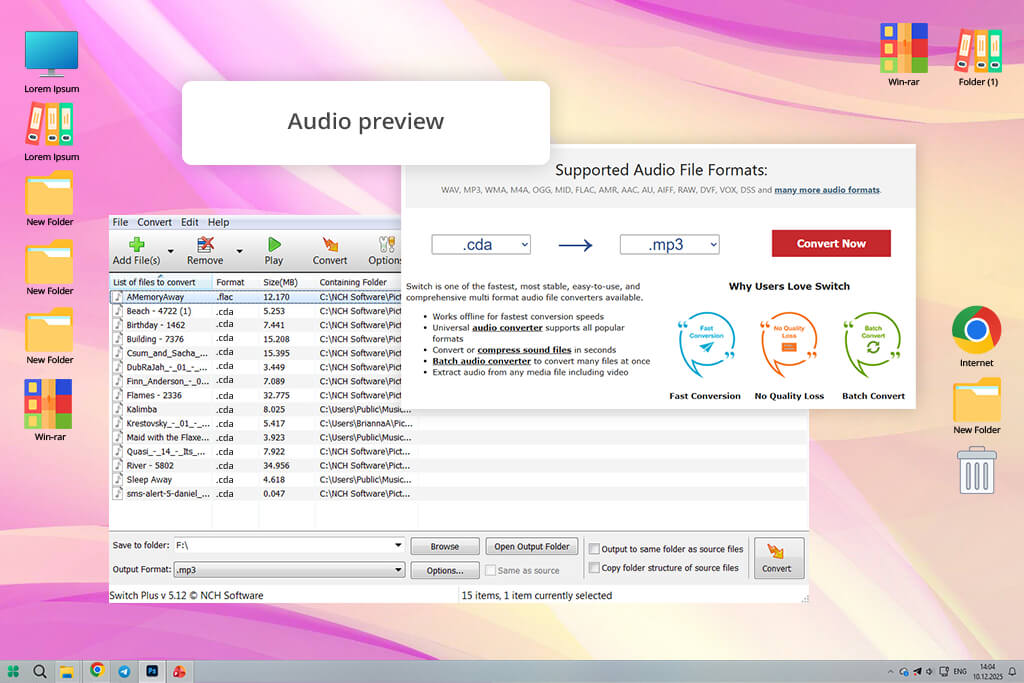Open the .cda source format dropdown
This screenshot has width=1024, height=683.
pyautogui.click(x=481, y=245)
